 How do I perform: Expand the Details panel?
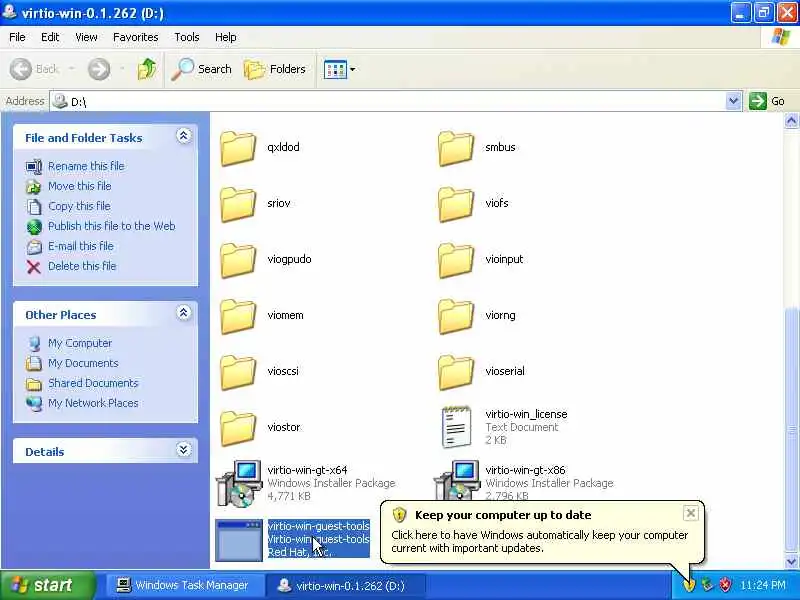point(184,449)
